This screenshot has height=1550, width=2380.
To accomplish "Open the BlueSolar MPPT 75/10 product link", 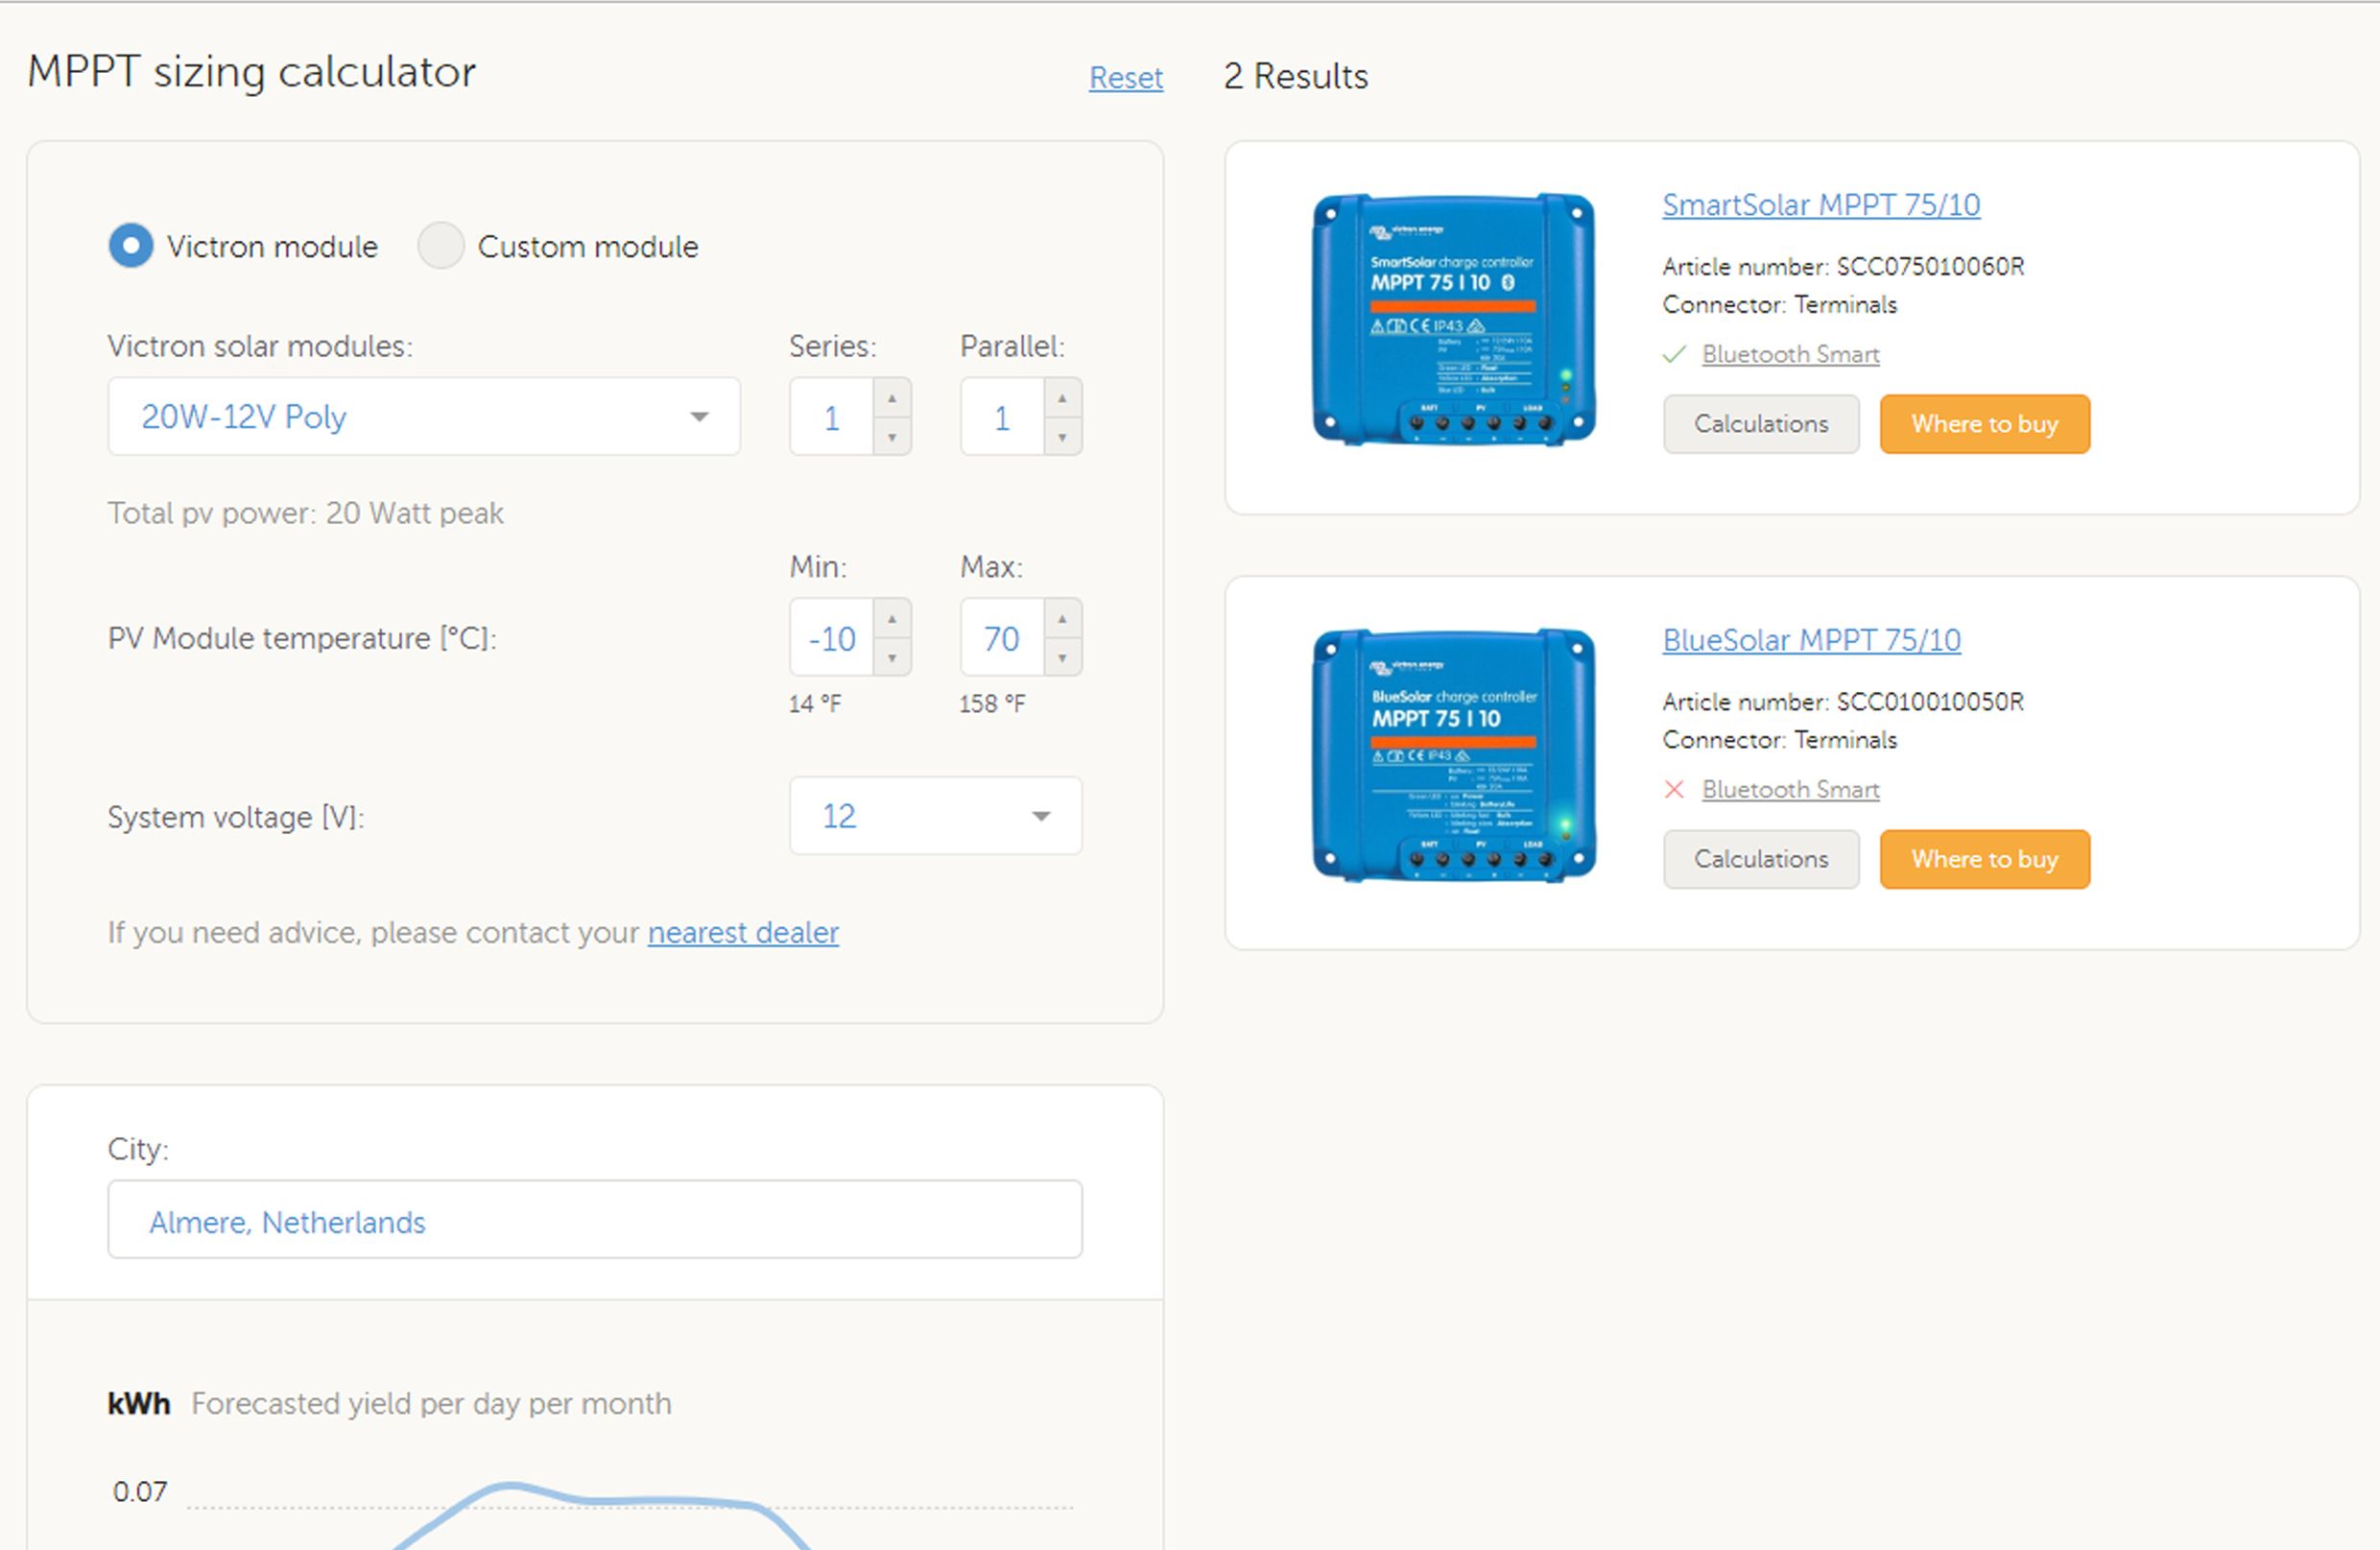I will 1811,639.
